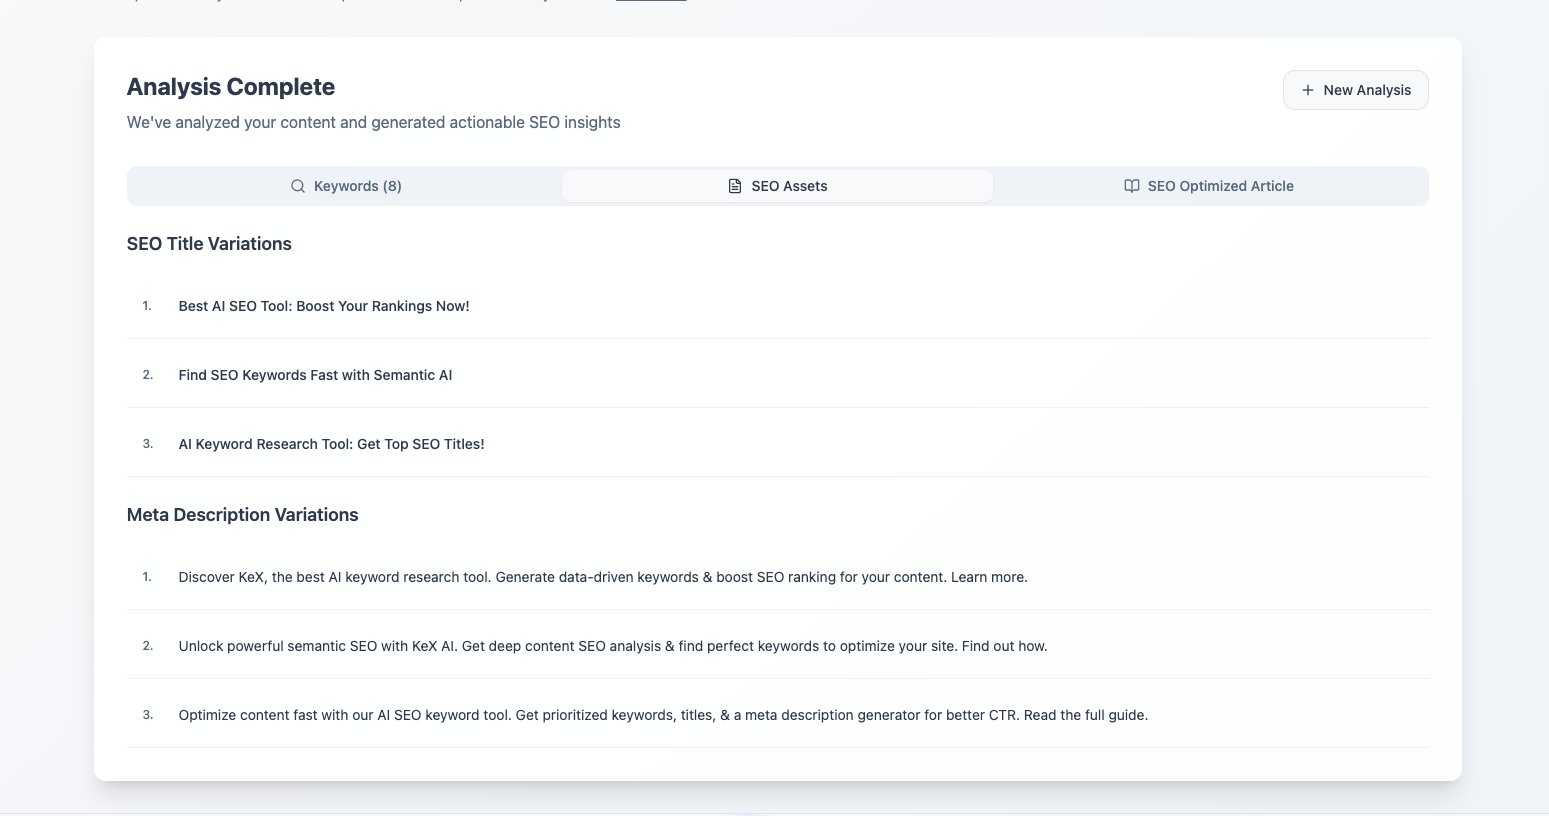Click 'AI Keyword Research Tool: Get Top SEO Titles!'
The image size is (1549, 816).
331,444
